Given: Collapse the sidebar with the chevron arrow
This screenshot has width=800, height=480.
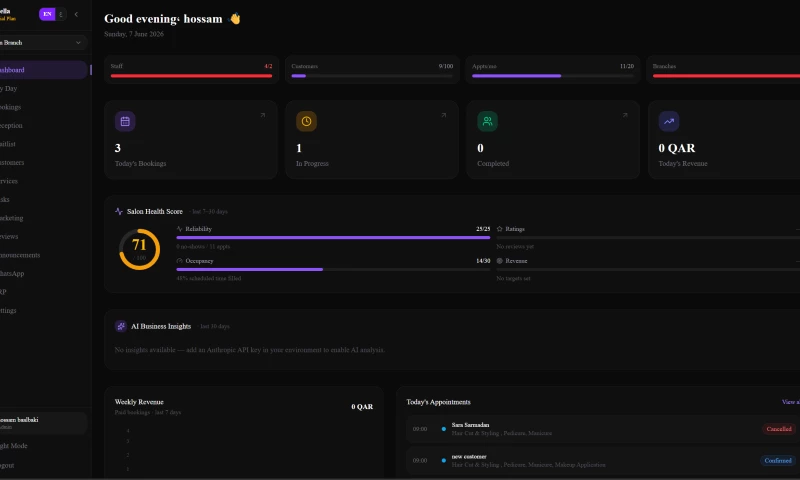Looking at the screenshot, I should 76,14.
